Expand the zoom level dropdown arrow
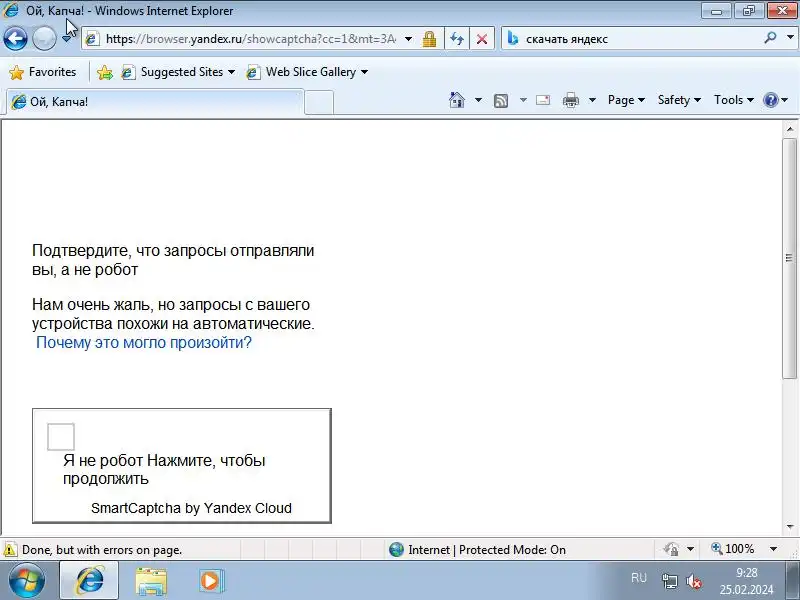The width and height of the screenshot is (800, 600). point(773,549)
